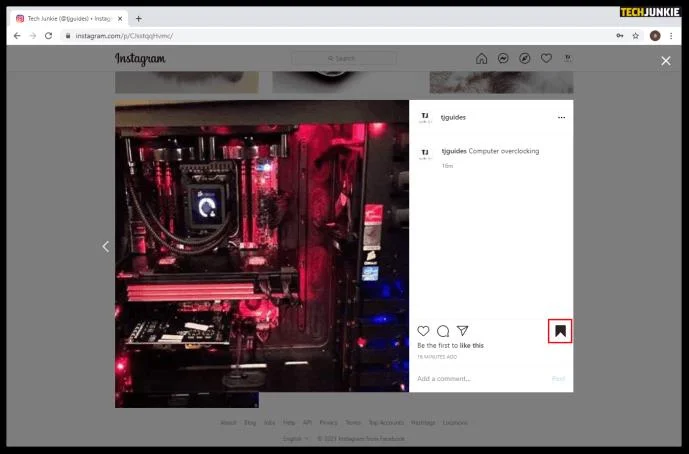
Task: Open a new browser tab
Action: [x=138, y=18]
